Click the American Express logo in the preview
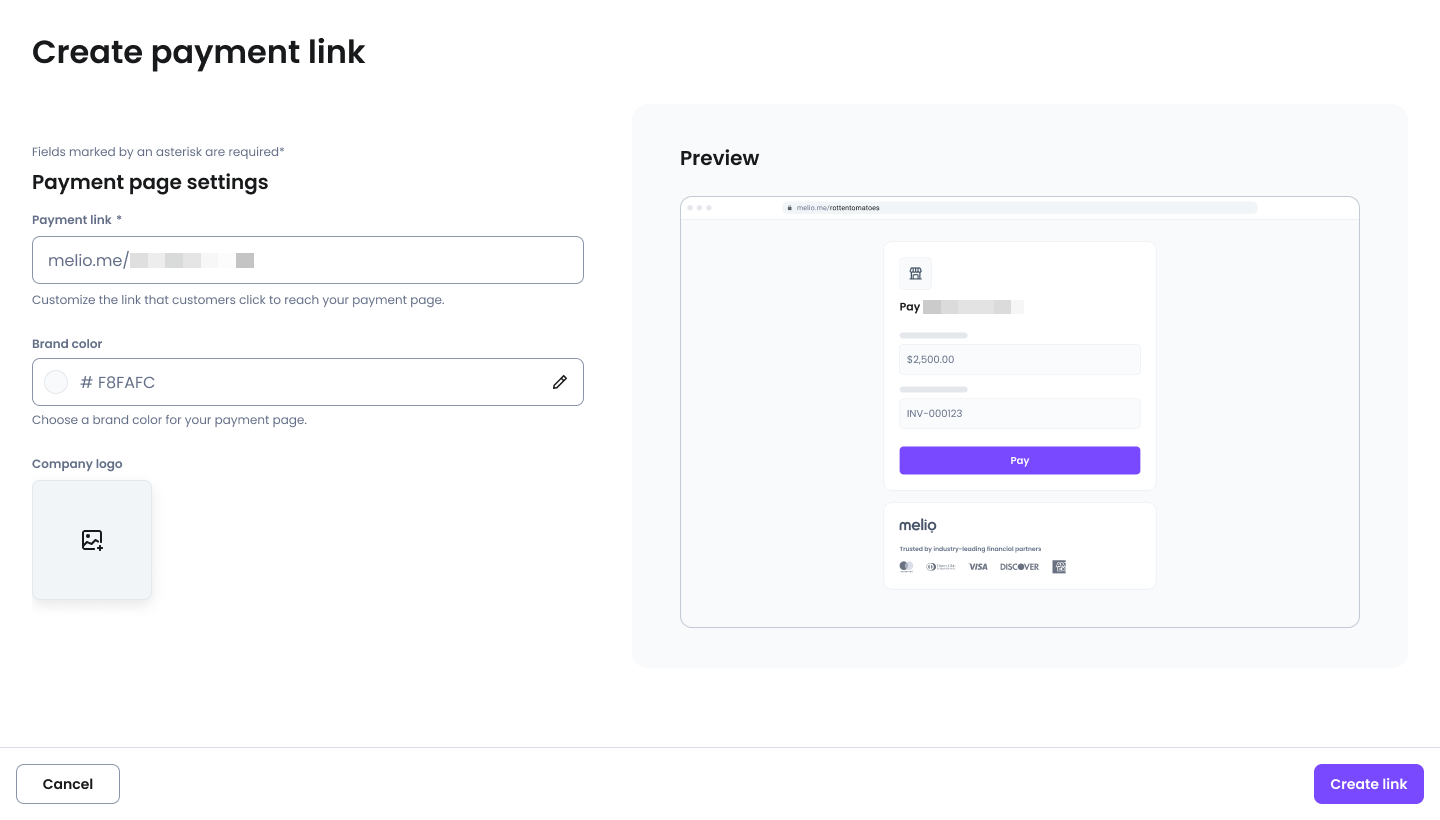The image size is (1440, 820). 1059,567
